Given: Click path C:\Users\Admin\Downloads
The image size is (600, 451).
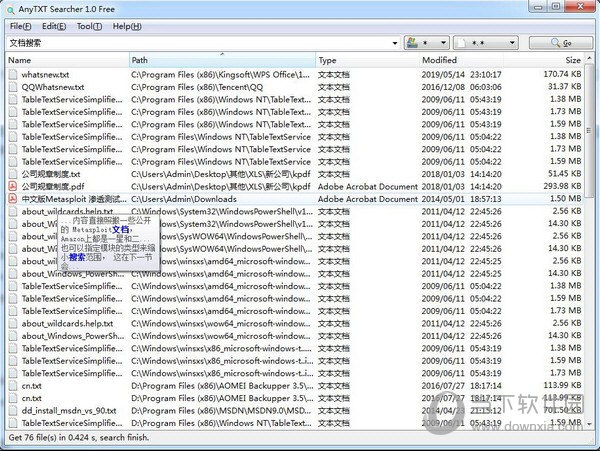Looking at the screenshot, I should 184,199.
